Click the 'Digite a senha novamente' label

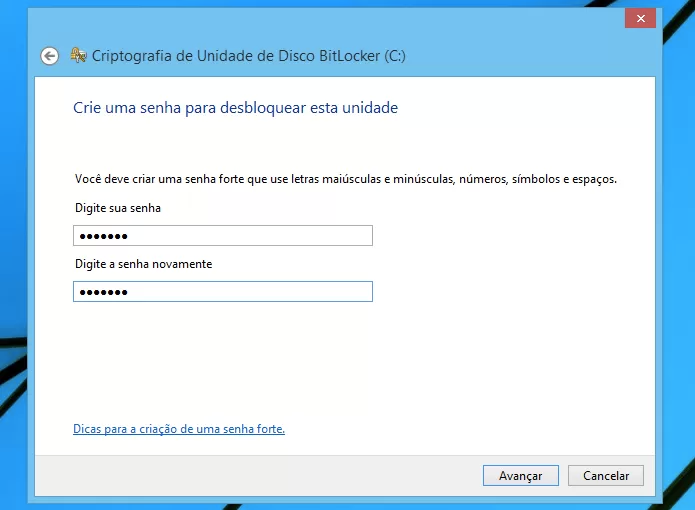click(x=144, y=264)
